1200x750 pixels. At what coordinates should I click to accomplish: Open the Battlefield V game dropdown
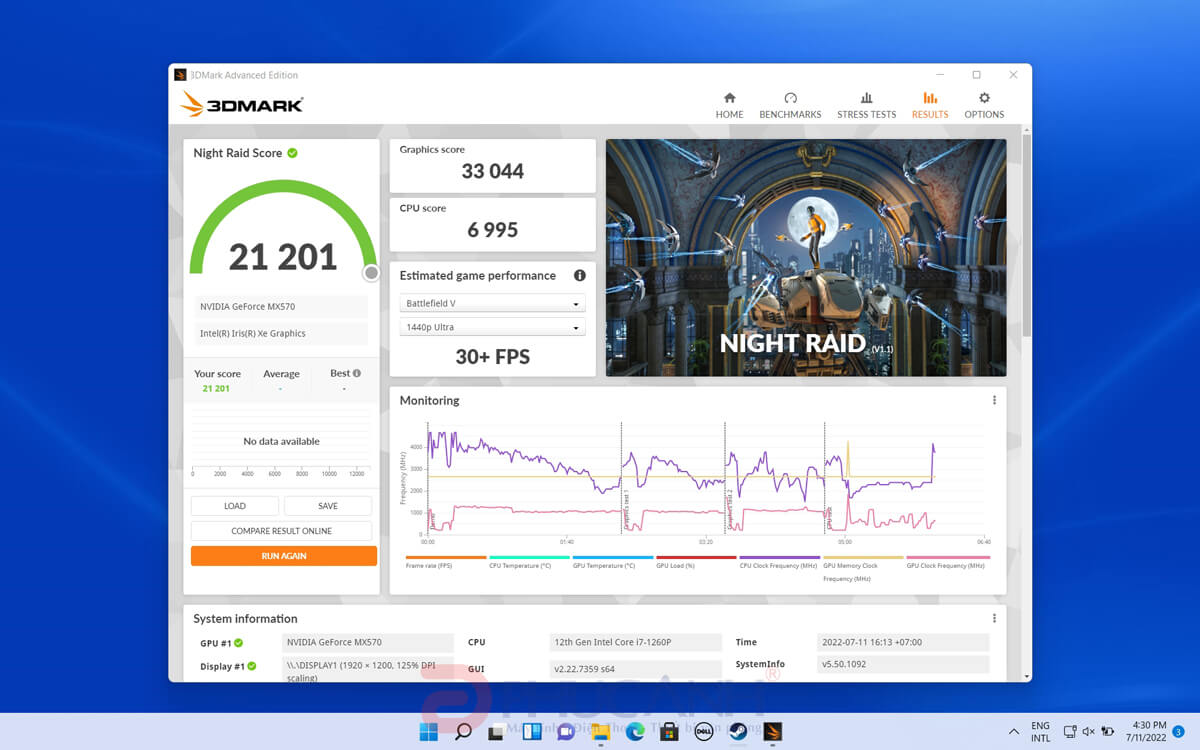(492, 303)
